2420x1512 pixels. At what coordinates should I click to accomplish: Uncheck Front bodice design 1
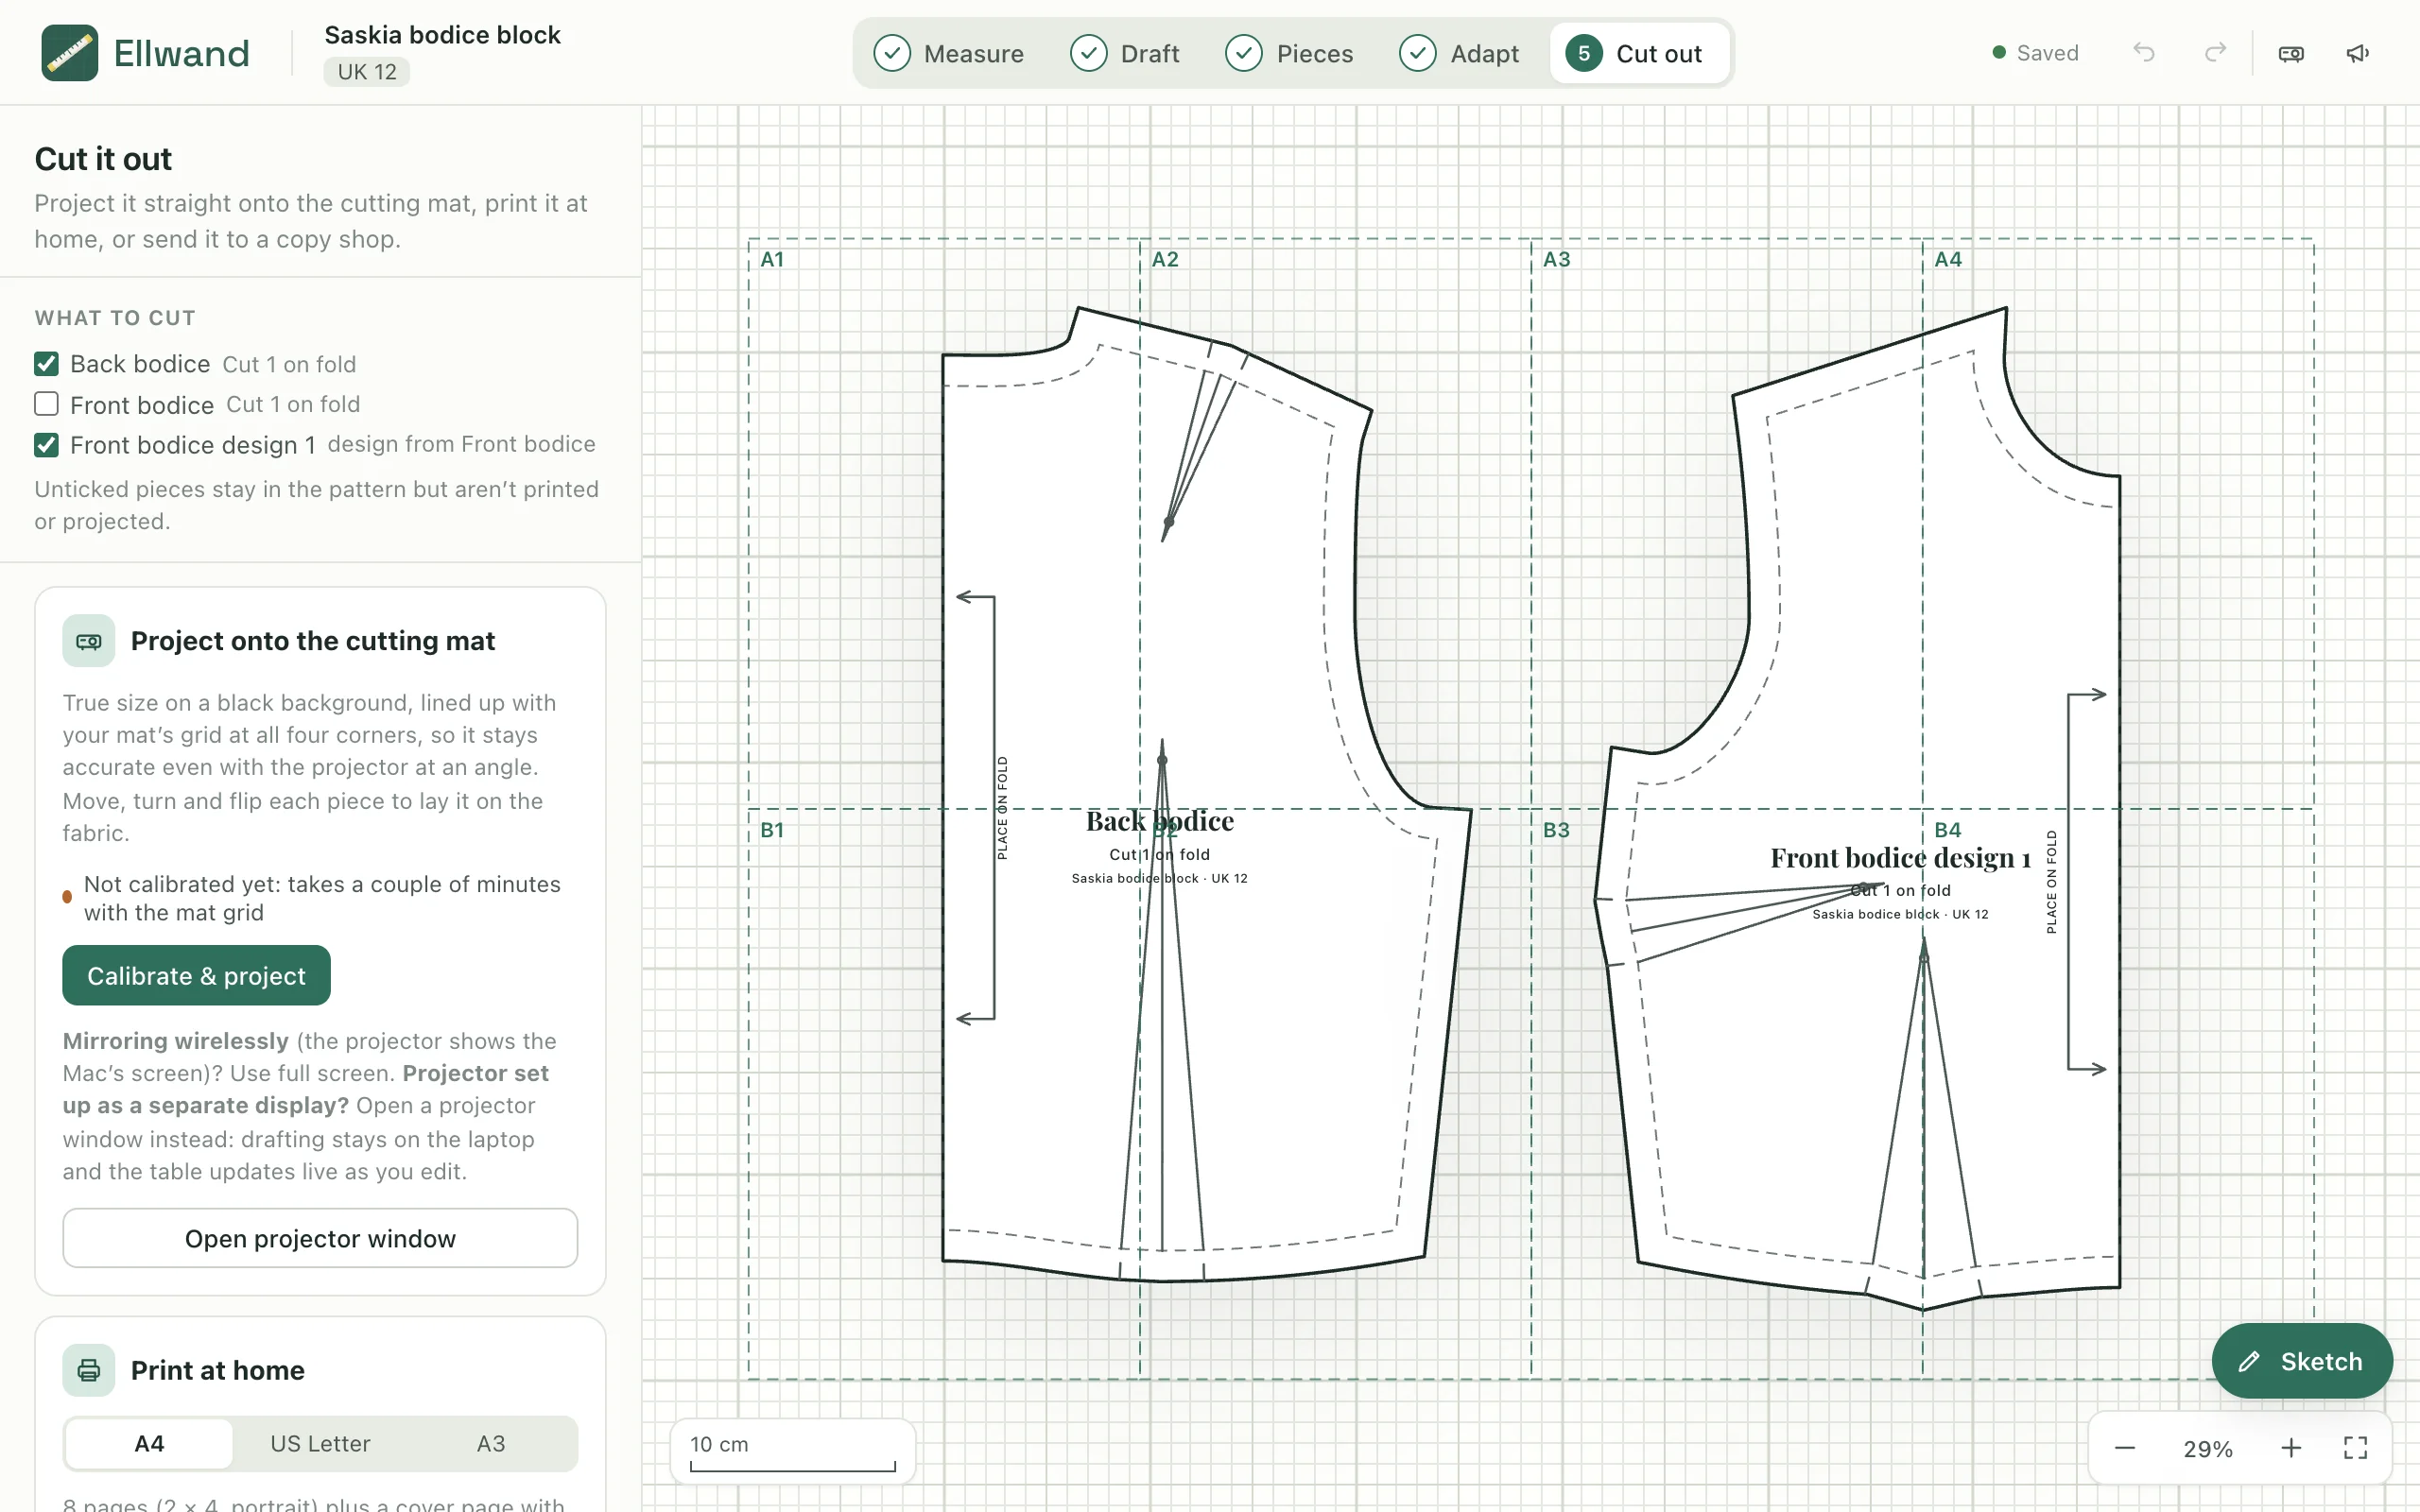click(x=46, y=445)
